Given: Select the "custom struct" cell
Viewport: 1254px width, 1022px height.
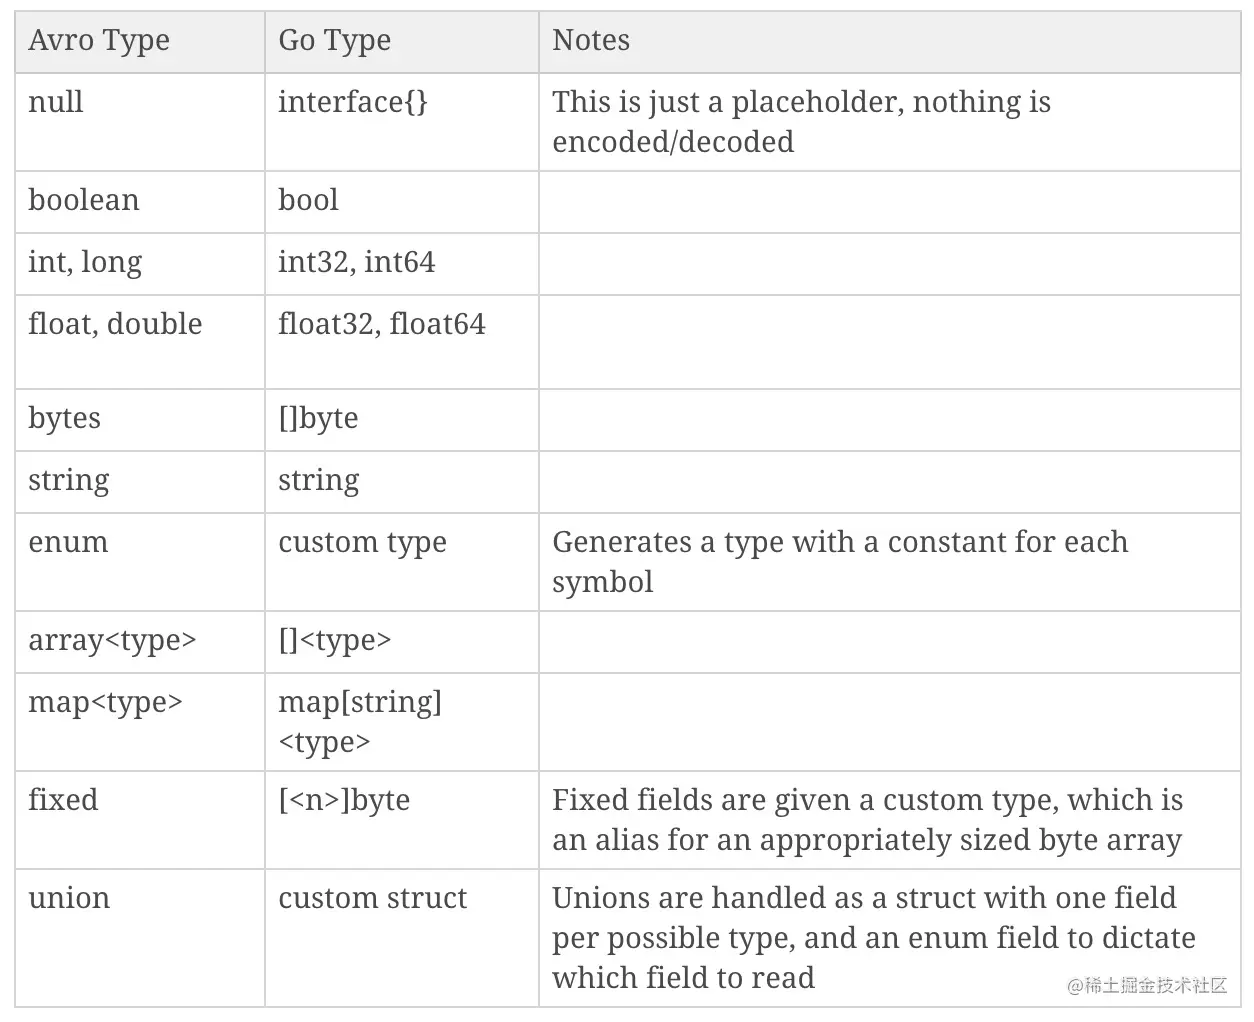Looking at the screenshot, I should (372, 898).
